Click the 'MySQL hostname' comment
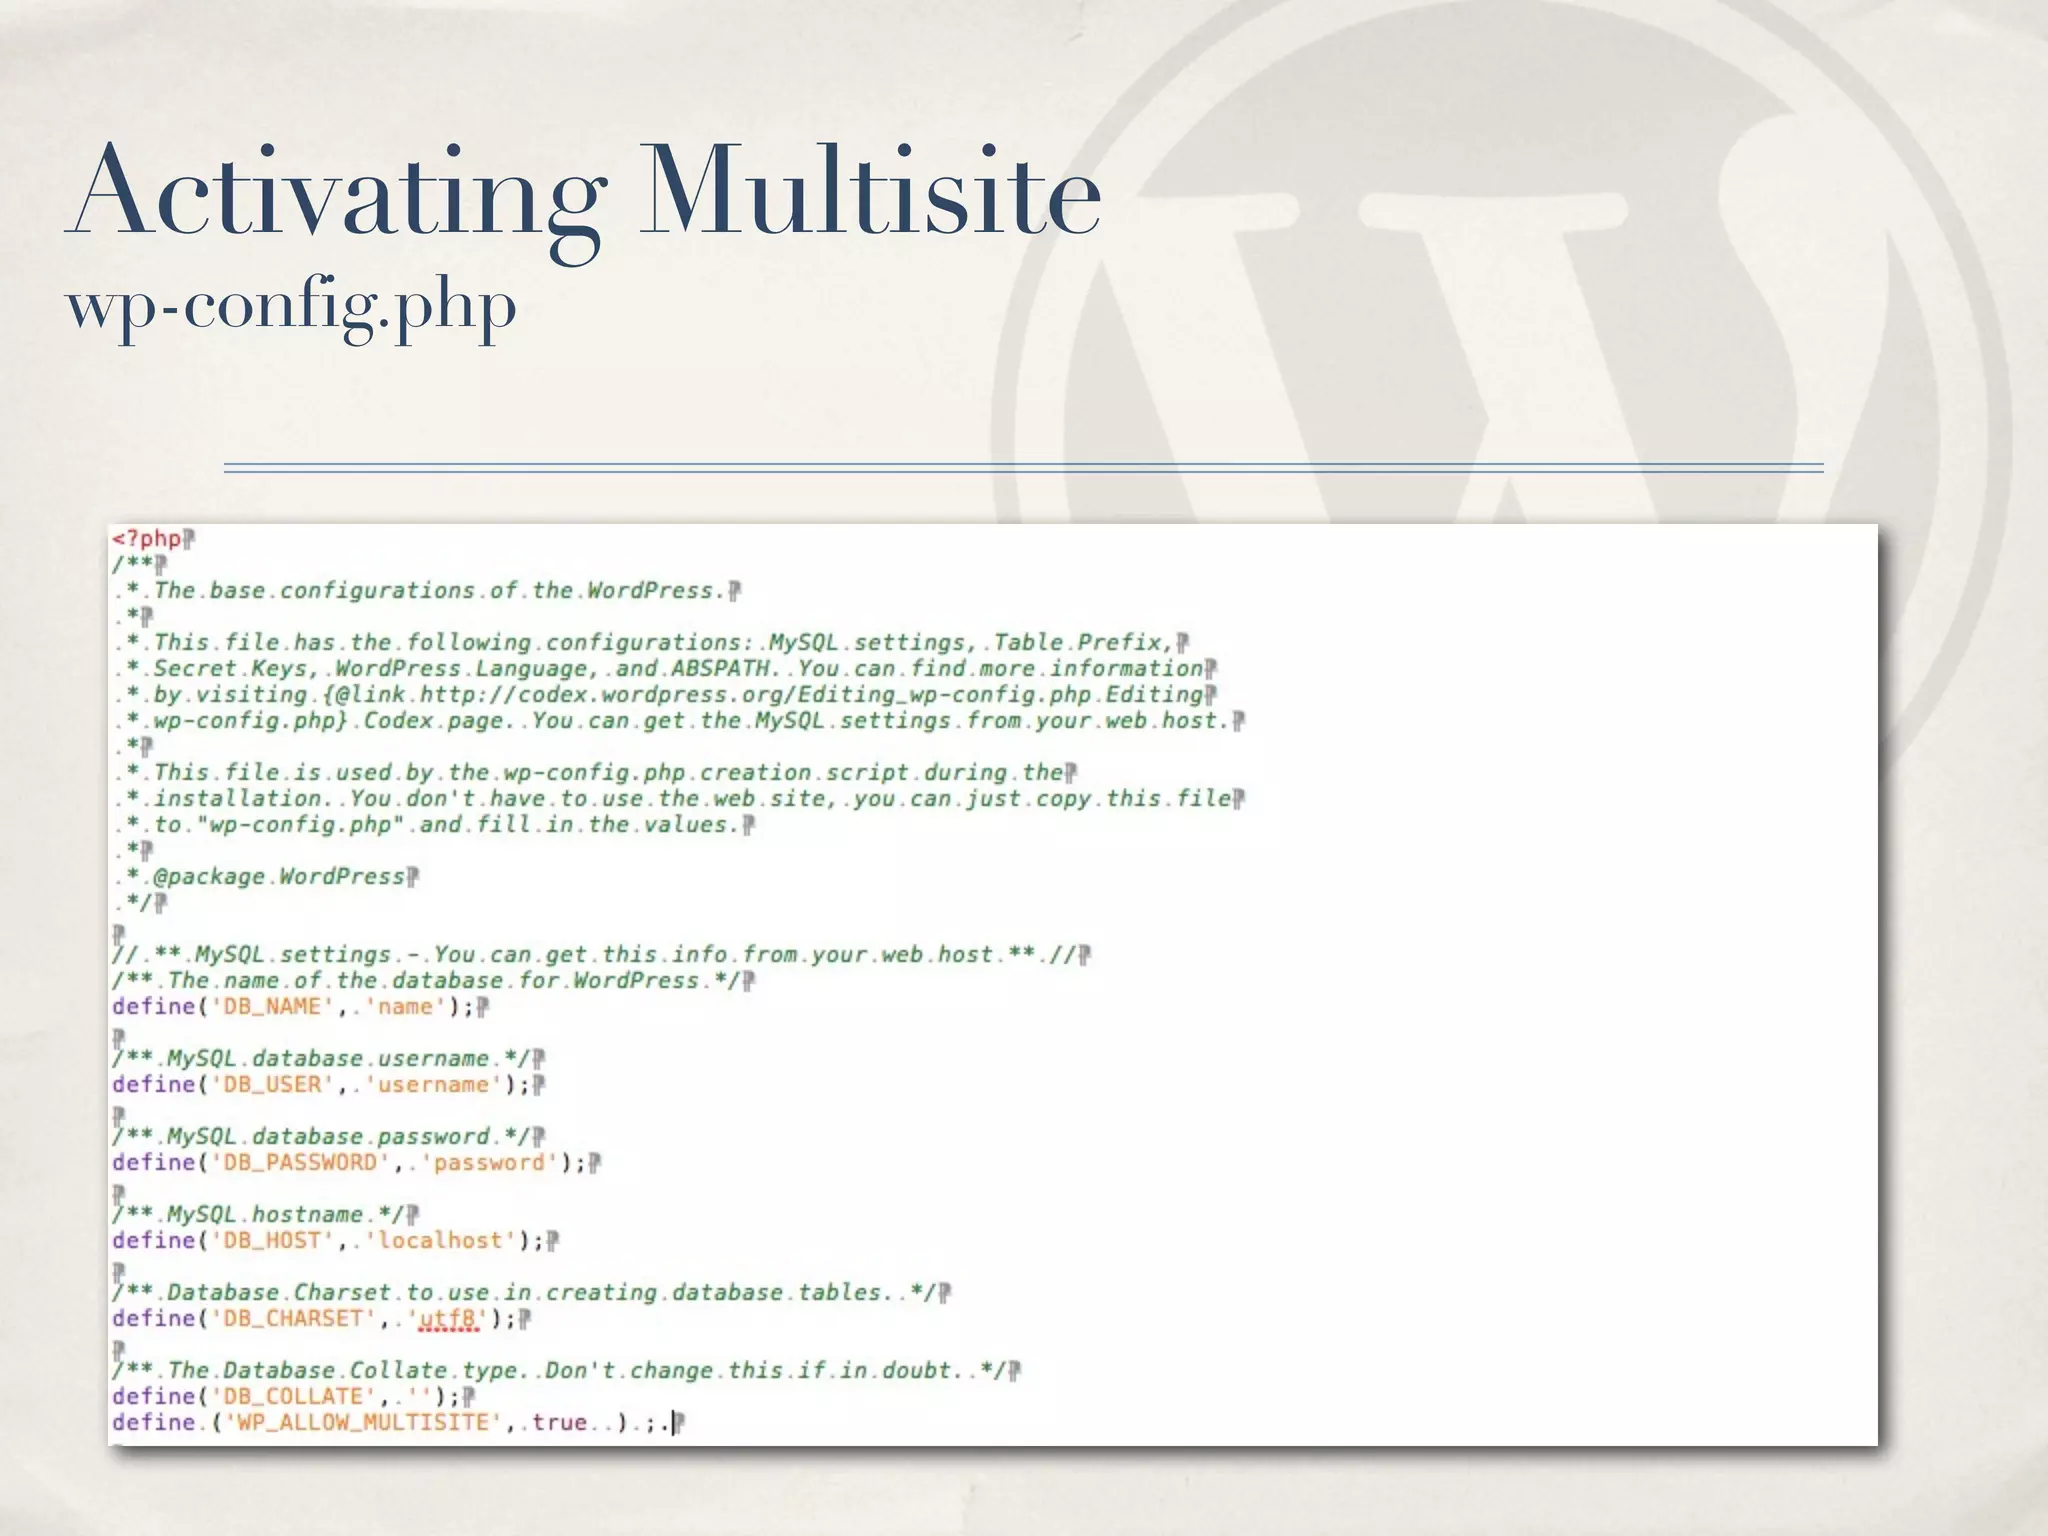The image size is (2048, 1536). click(x=265, y=1215)
